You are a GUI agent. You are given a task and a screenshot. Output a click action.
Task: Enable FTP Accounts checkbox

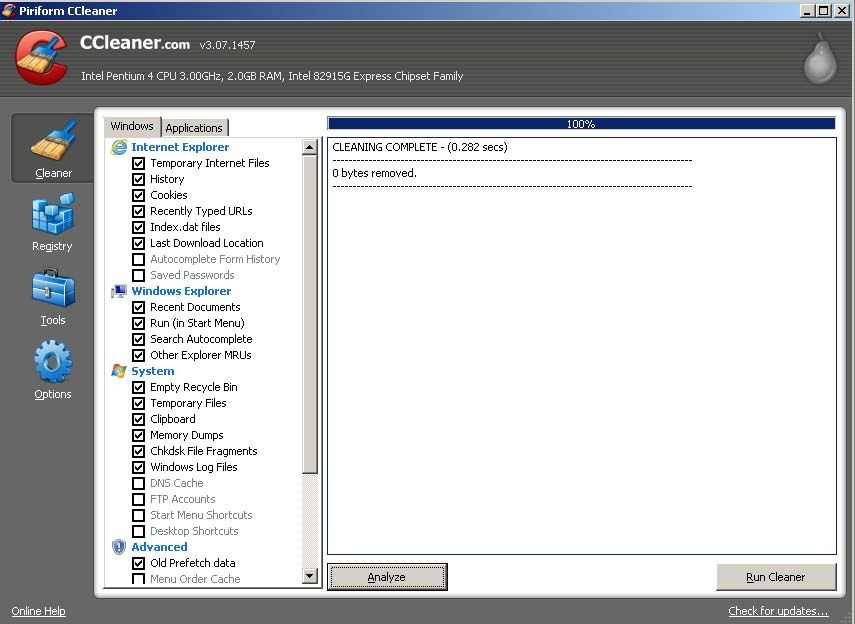139,499
